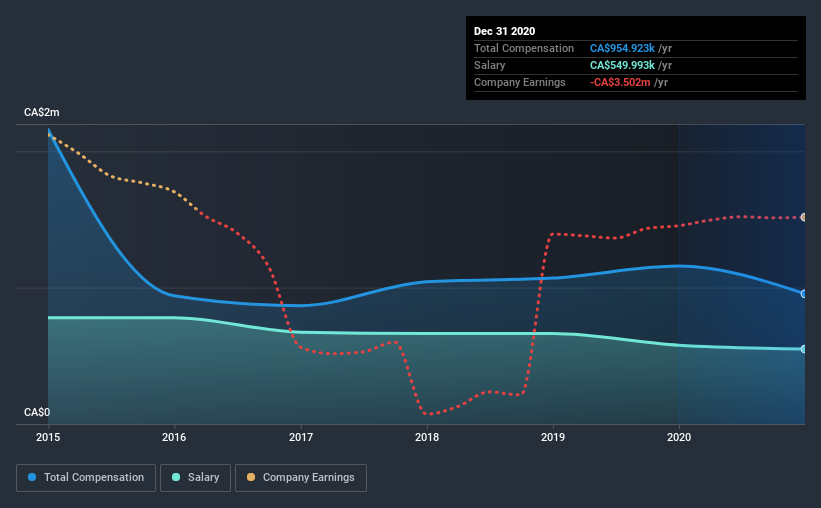Click the 2015 x-axis label
Image resolution: width=821 pixels, height=508 pixels.
pos(48,437)
